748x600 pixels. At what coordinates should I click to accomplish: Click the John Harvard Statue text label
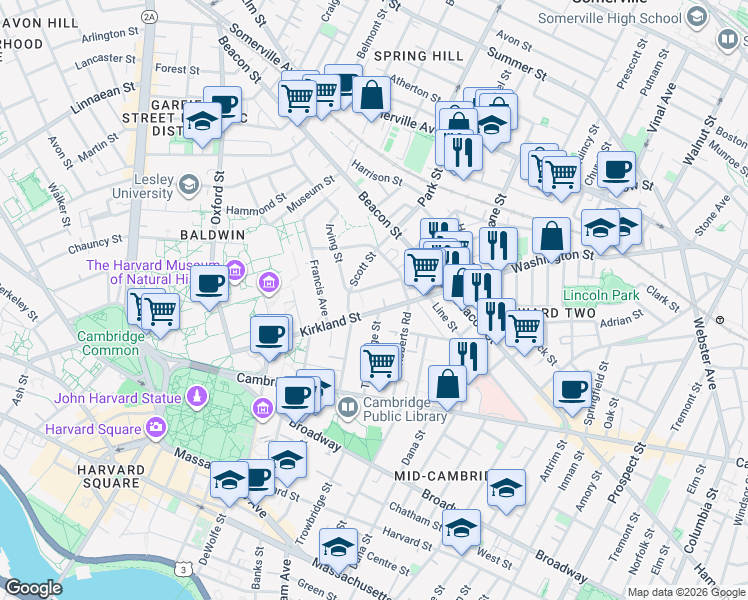click(x=117, y=398)
